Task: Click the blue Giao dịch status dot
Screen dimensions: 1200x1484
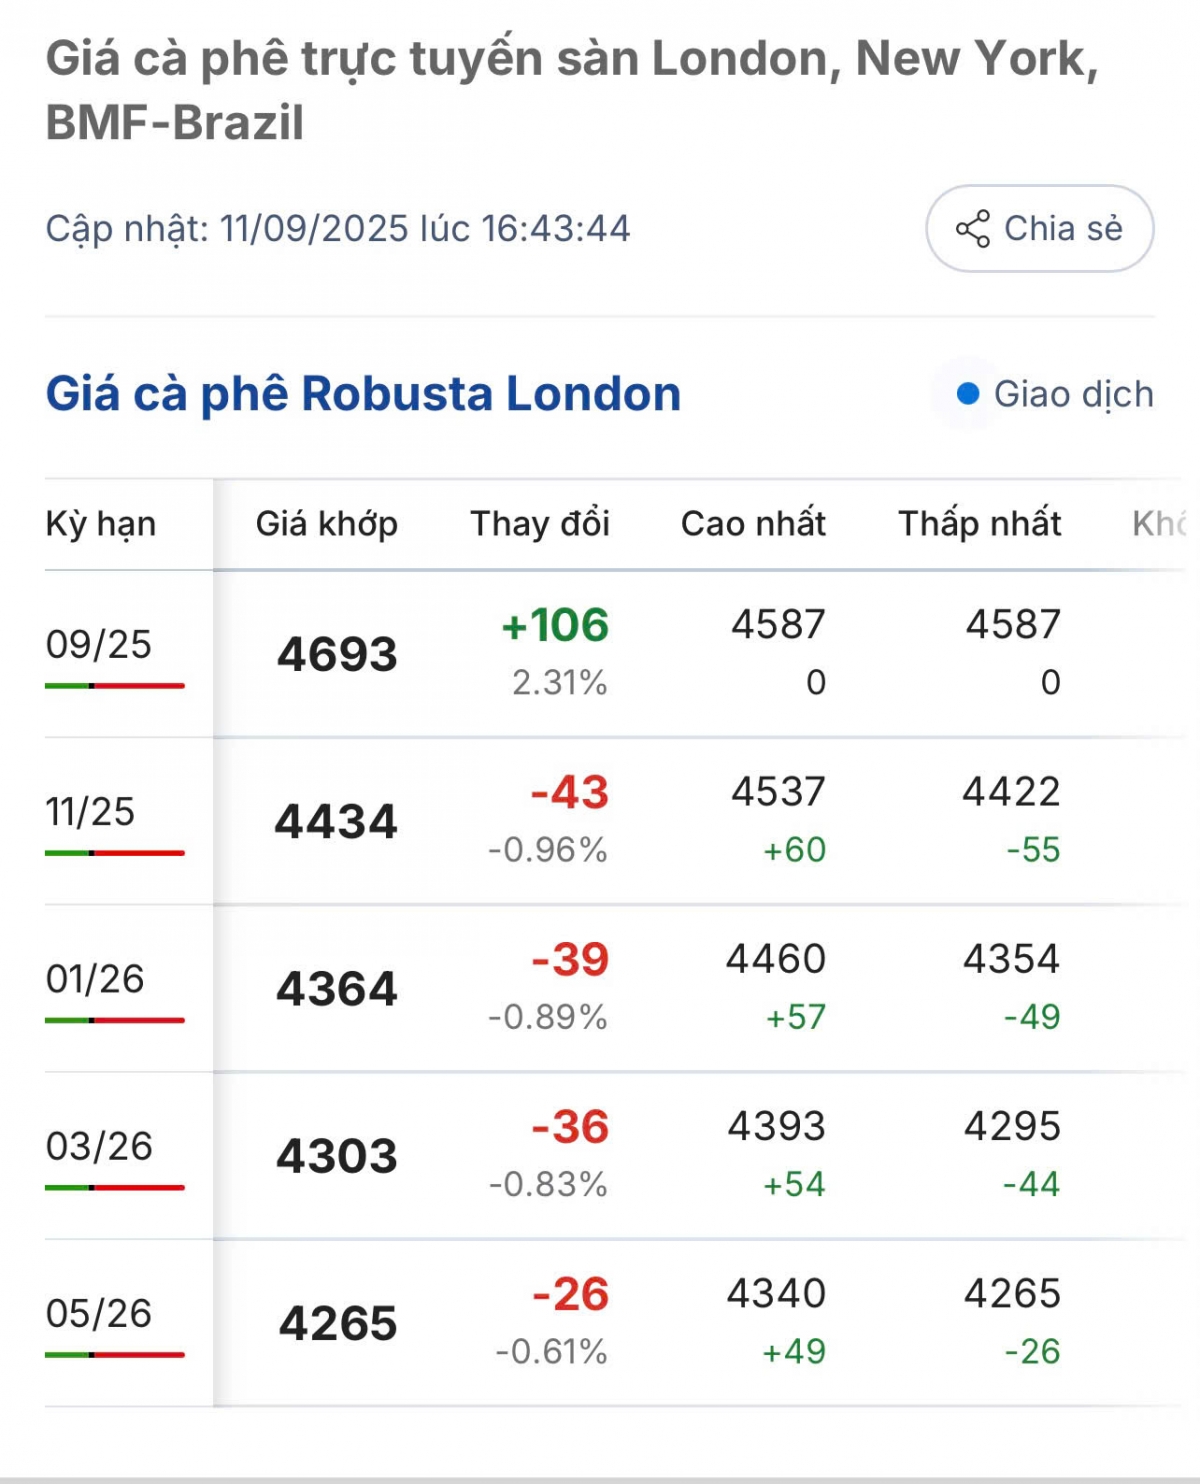Action: tap(967, 394)
